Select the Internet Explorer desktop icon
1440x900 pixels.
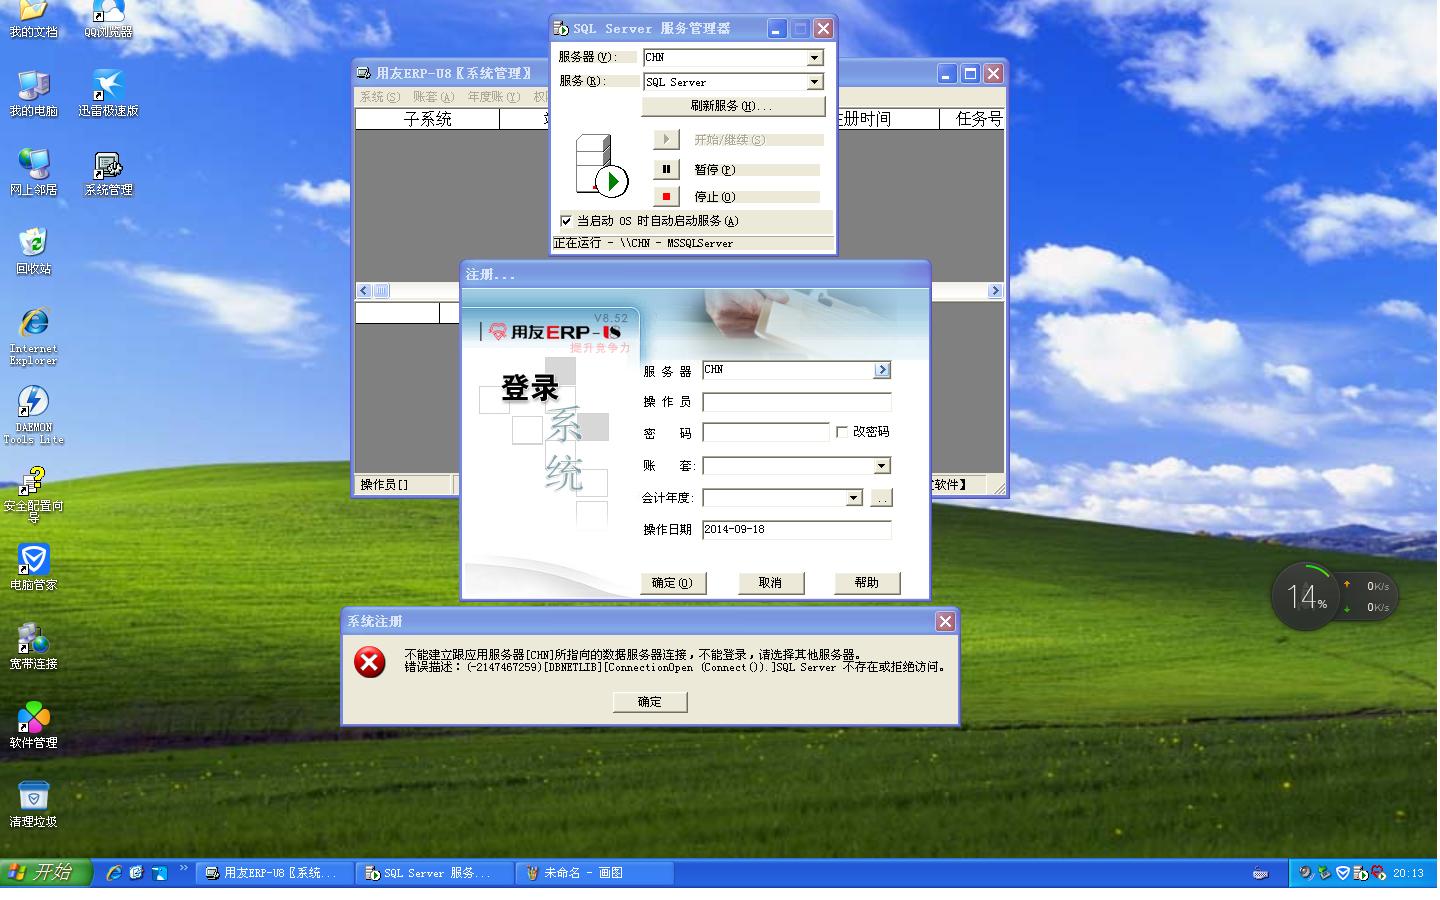pyautogui.click(x=33, y=336)
